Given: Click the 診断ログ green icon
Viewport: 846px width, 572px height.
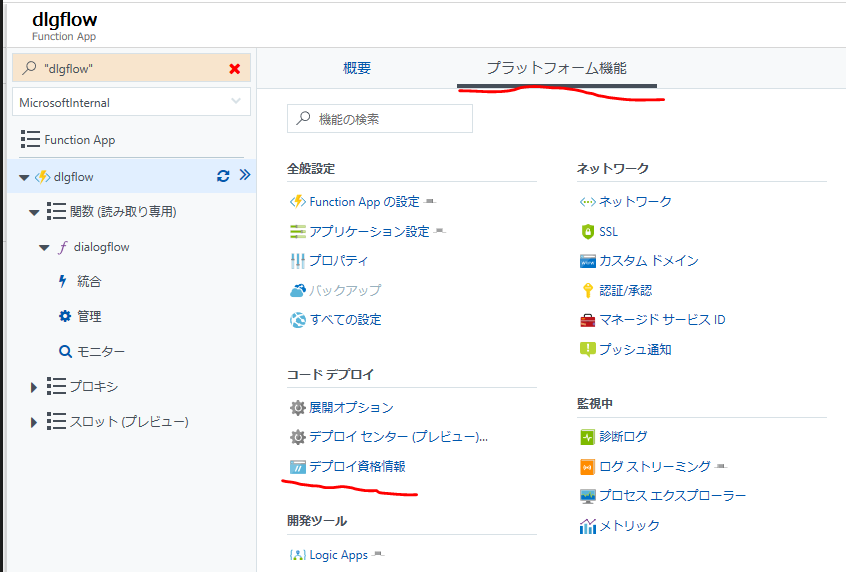Looking at the screenshot, I should pyautogui.click(x=588, y=437).
